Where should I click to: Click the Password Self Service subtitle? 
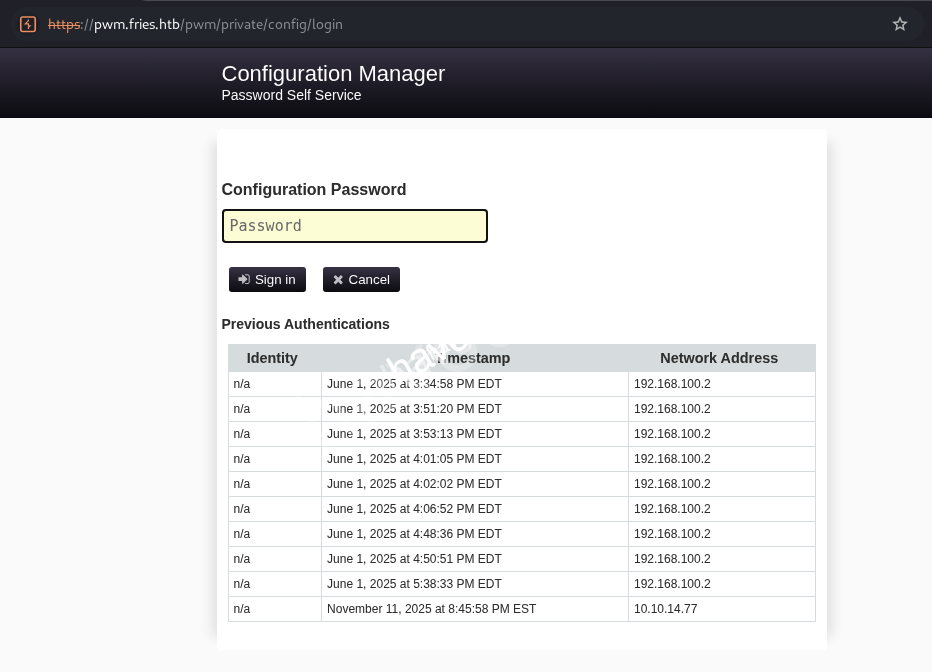tap(291, 95)
